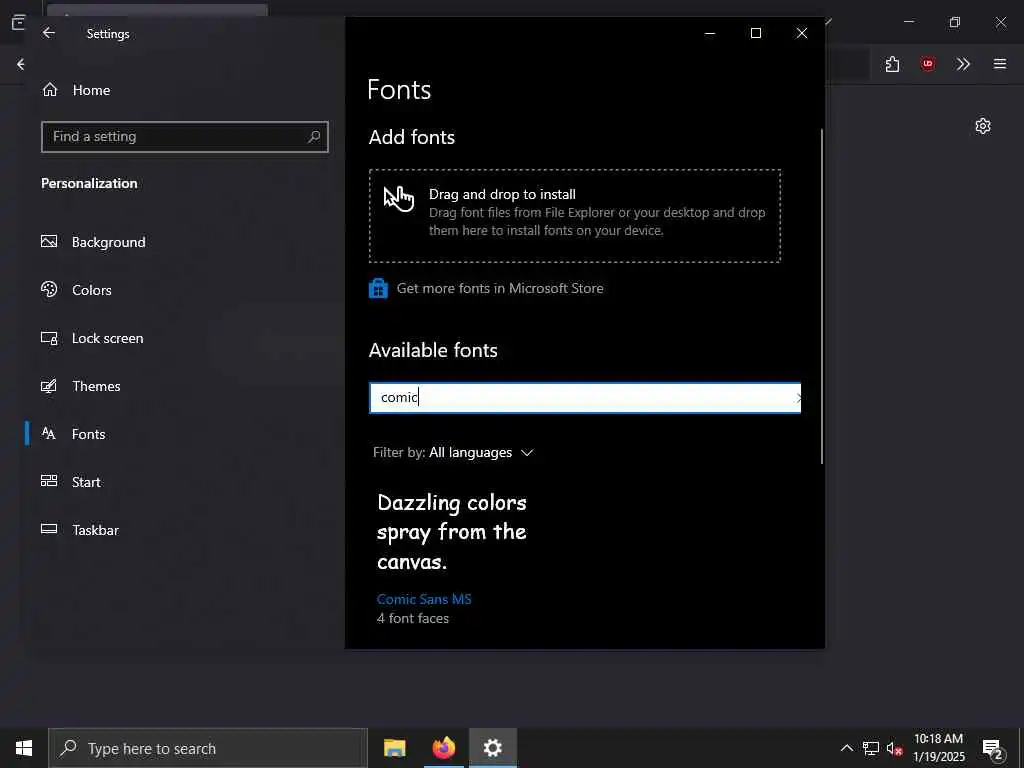Minimize the Settings window
This screenshot has width=1024, height=768.
pyautogui.click(x=710, y=33)
